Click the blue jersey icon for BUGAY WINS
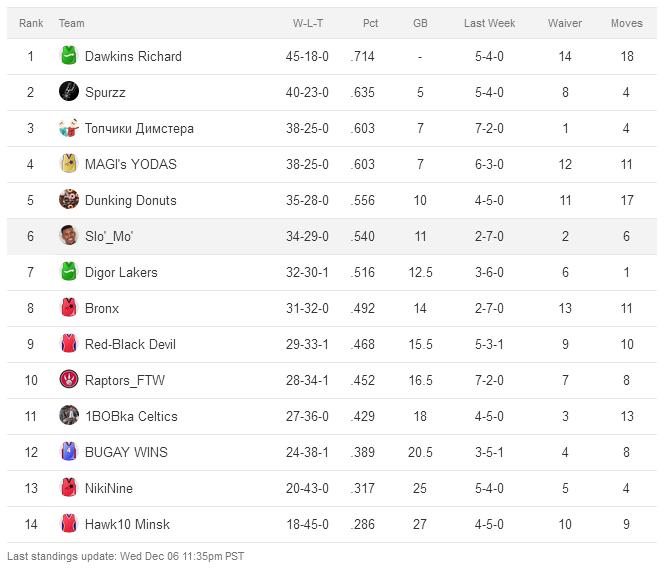This screenshot has height=577, width=665. [x=69, y=452]
